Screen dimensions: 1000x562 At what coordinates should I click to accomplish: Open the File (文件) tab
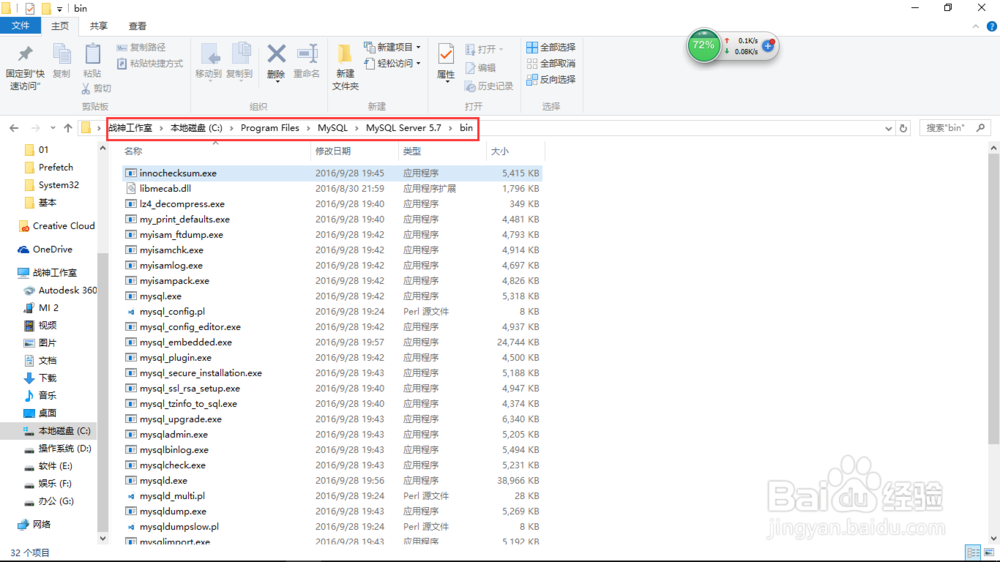[x=20, y=26]
